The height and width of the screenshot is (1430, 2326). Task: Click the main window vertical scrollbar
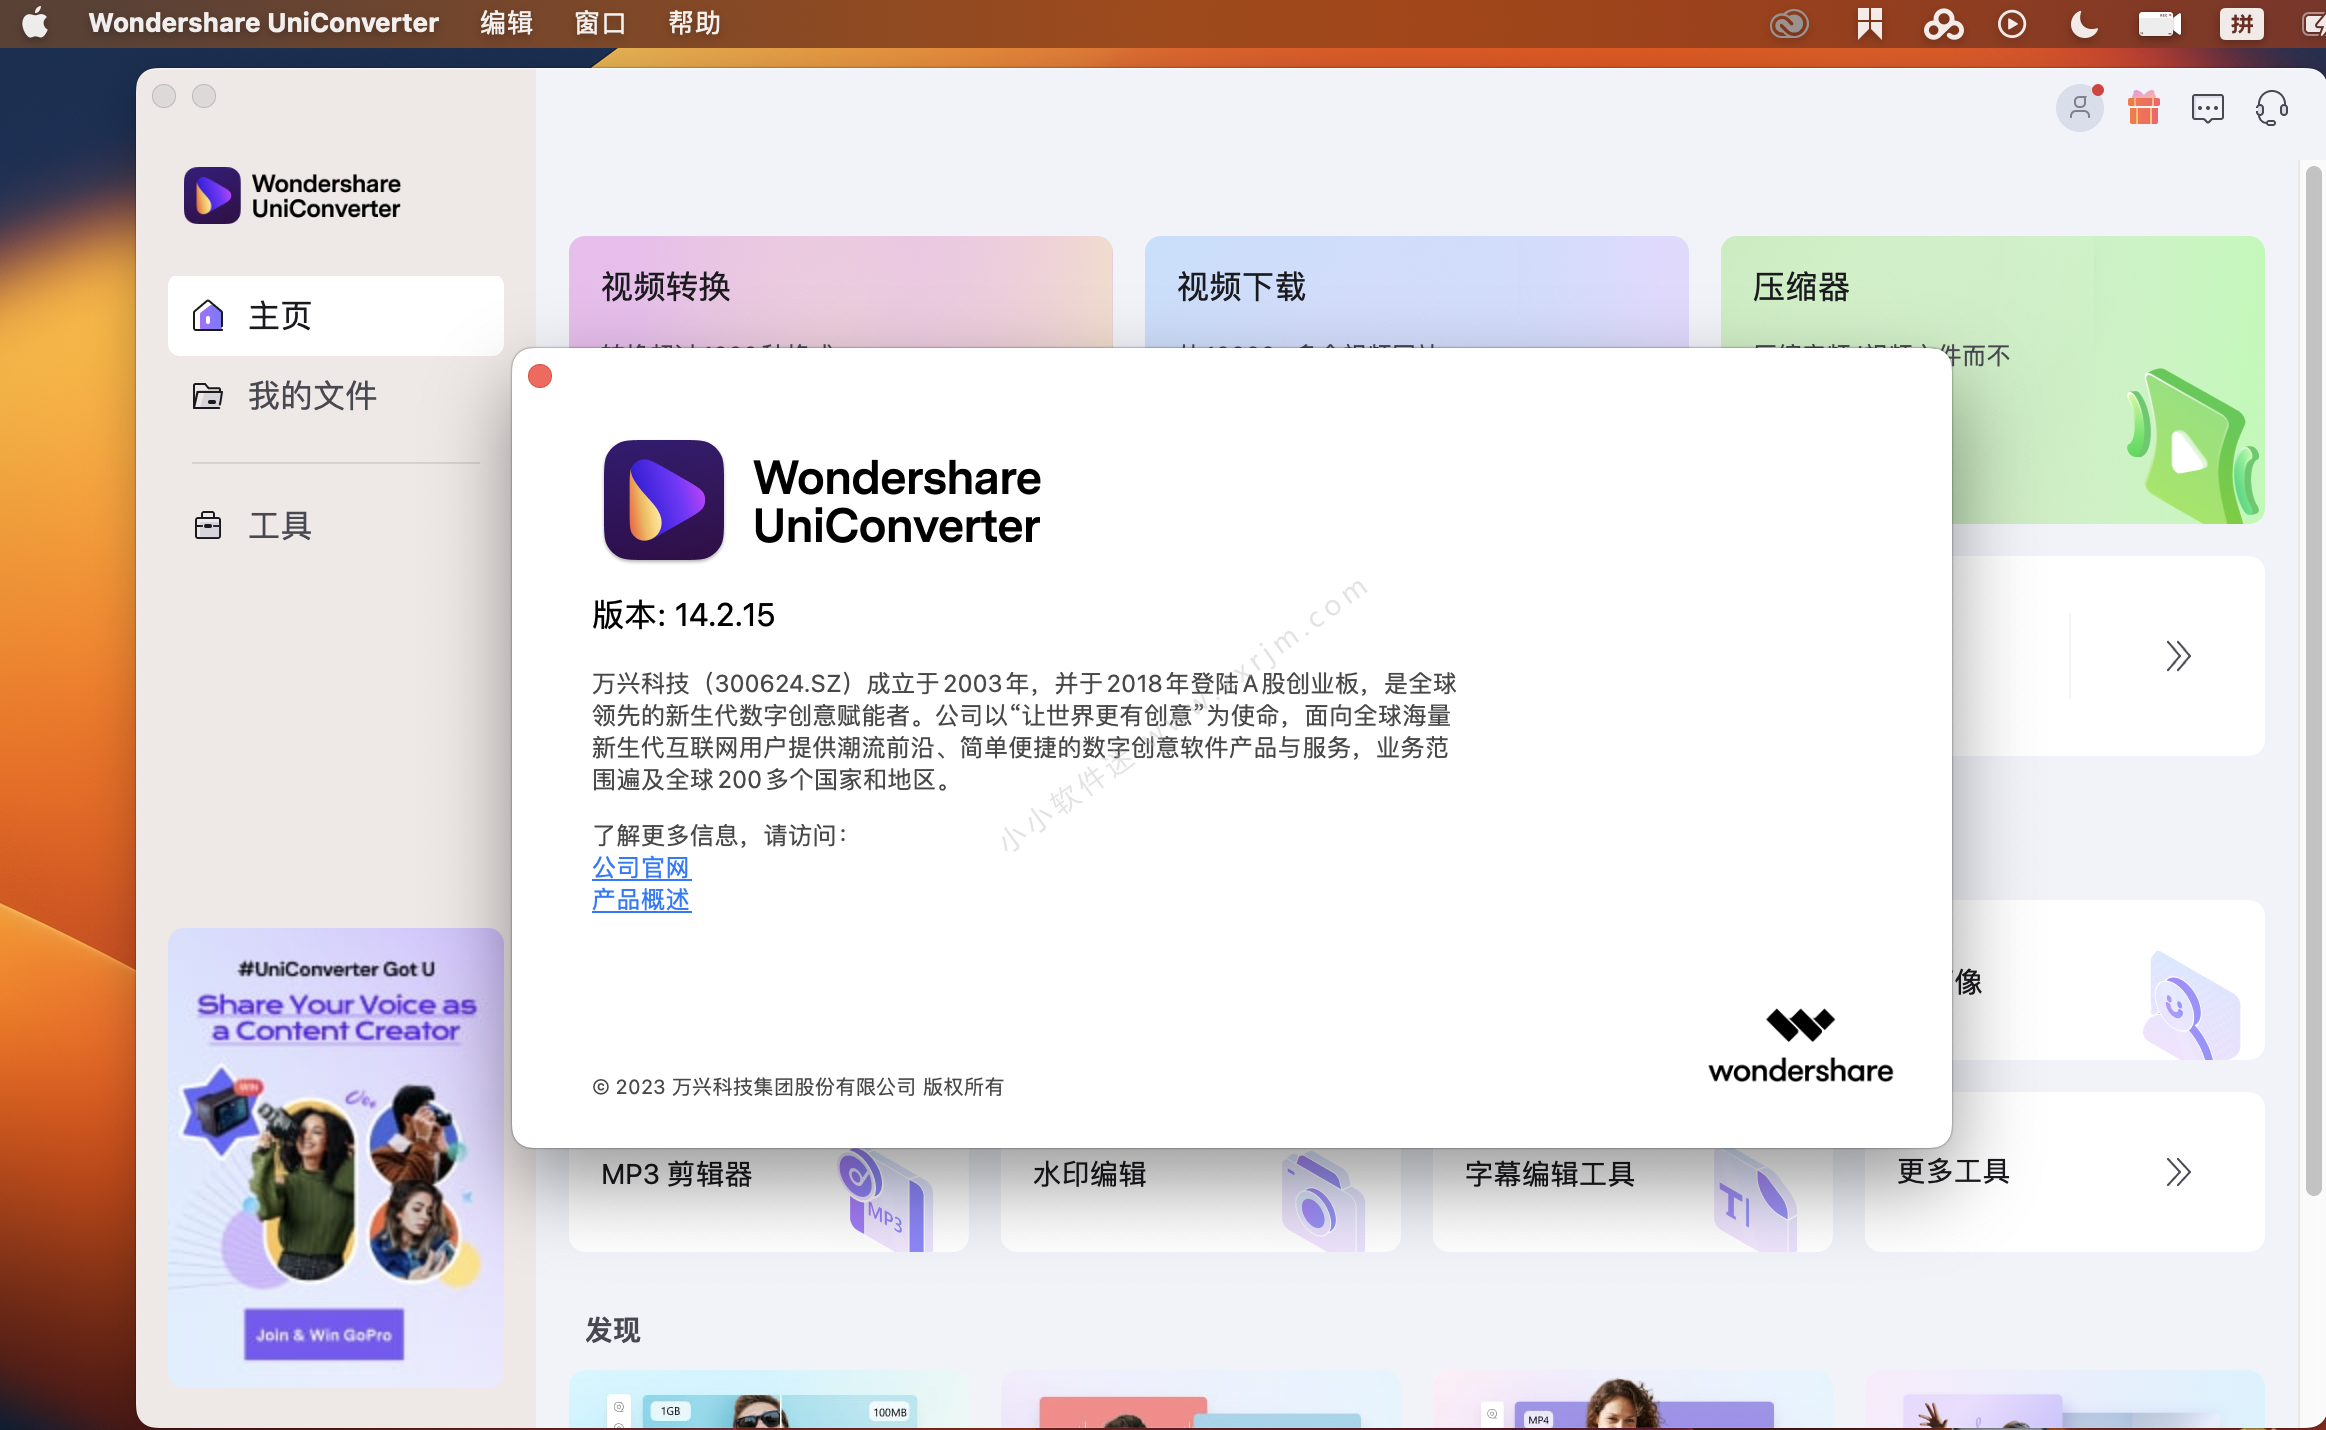pos(2313,680)
